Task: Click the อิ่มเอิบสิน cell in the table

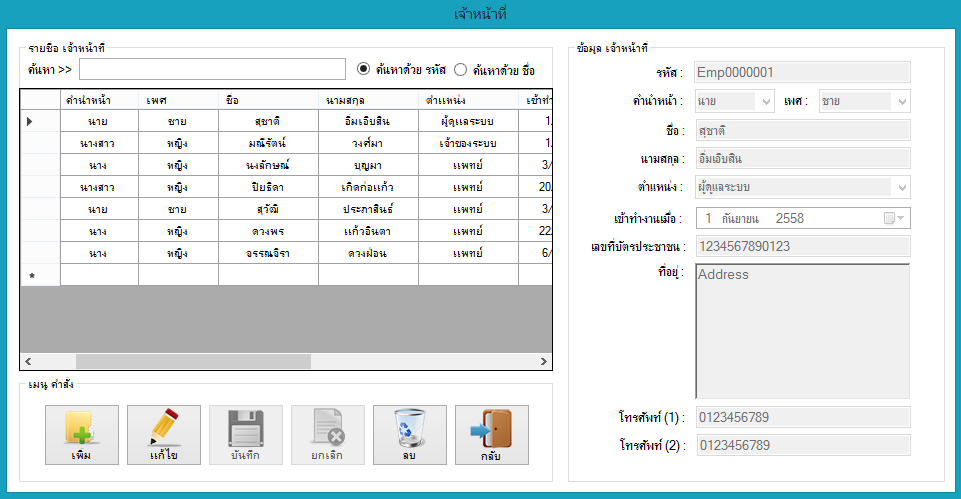Action: [x=368, y=121]
